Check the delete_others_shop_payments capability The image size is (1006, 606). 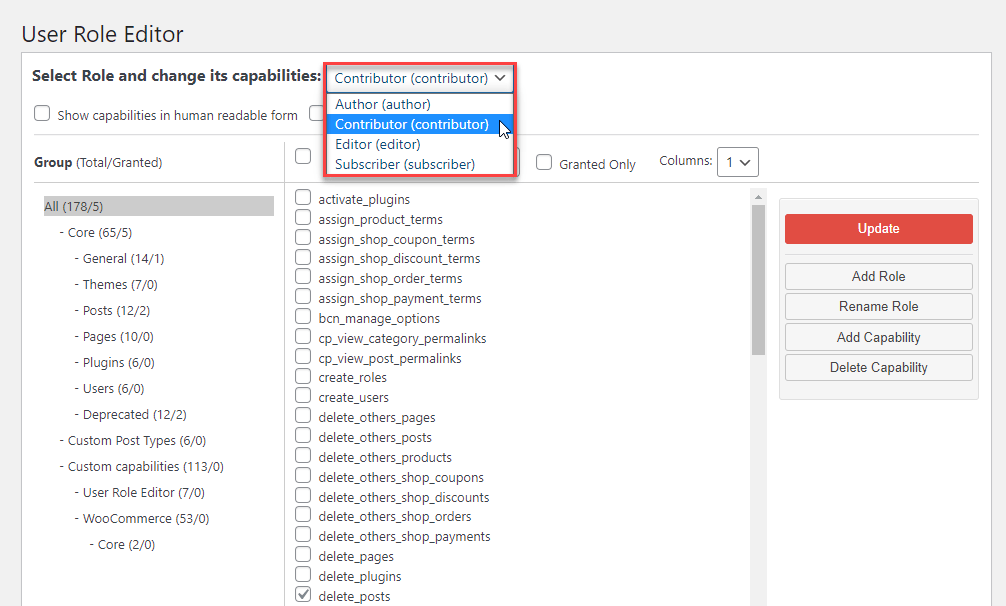tap(303, 534)
